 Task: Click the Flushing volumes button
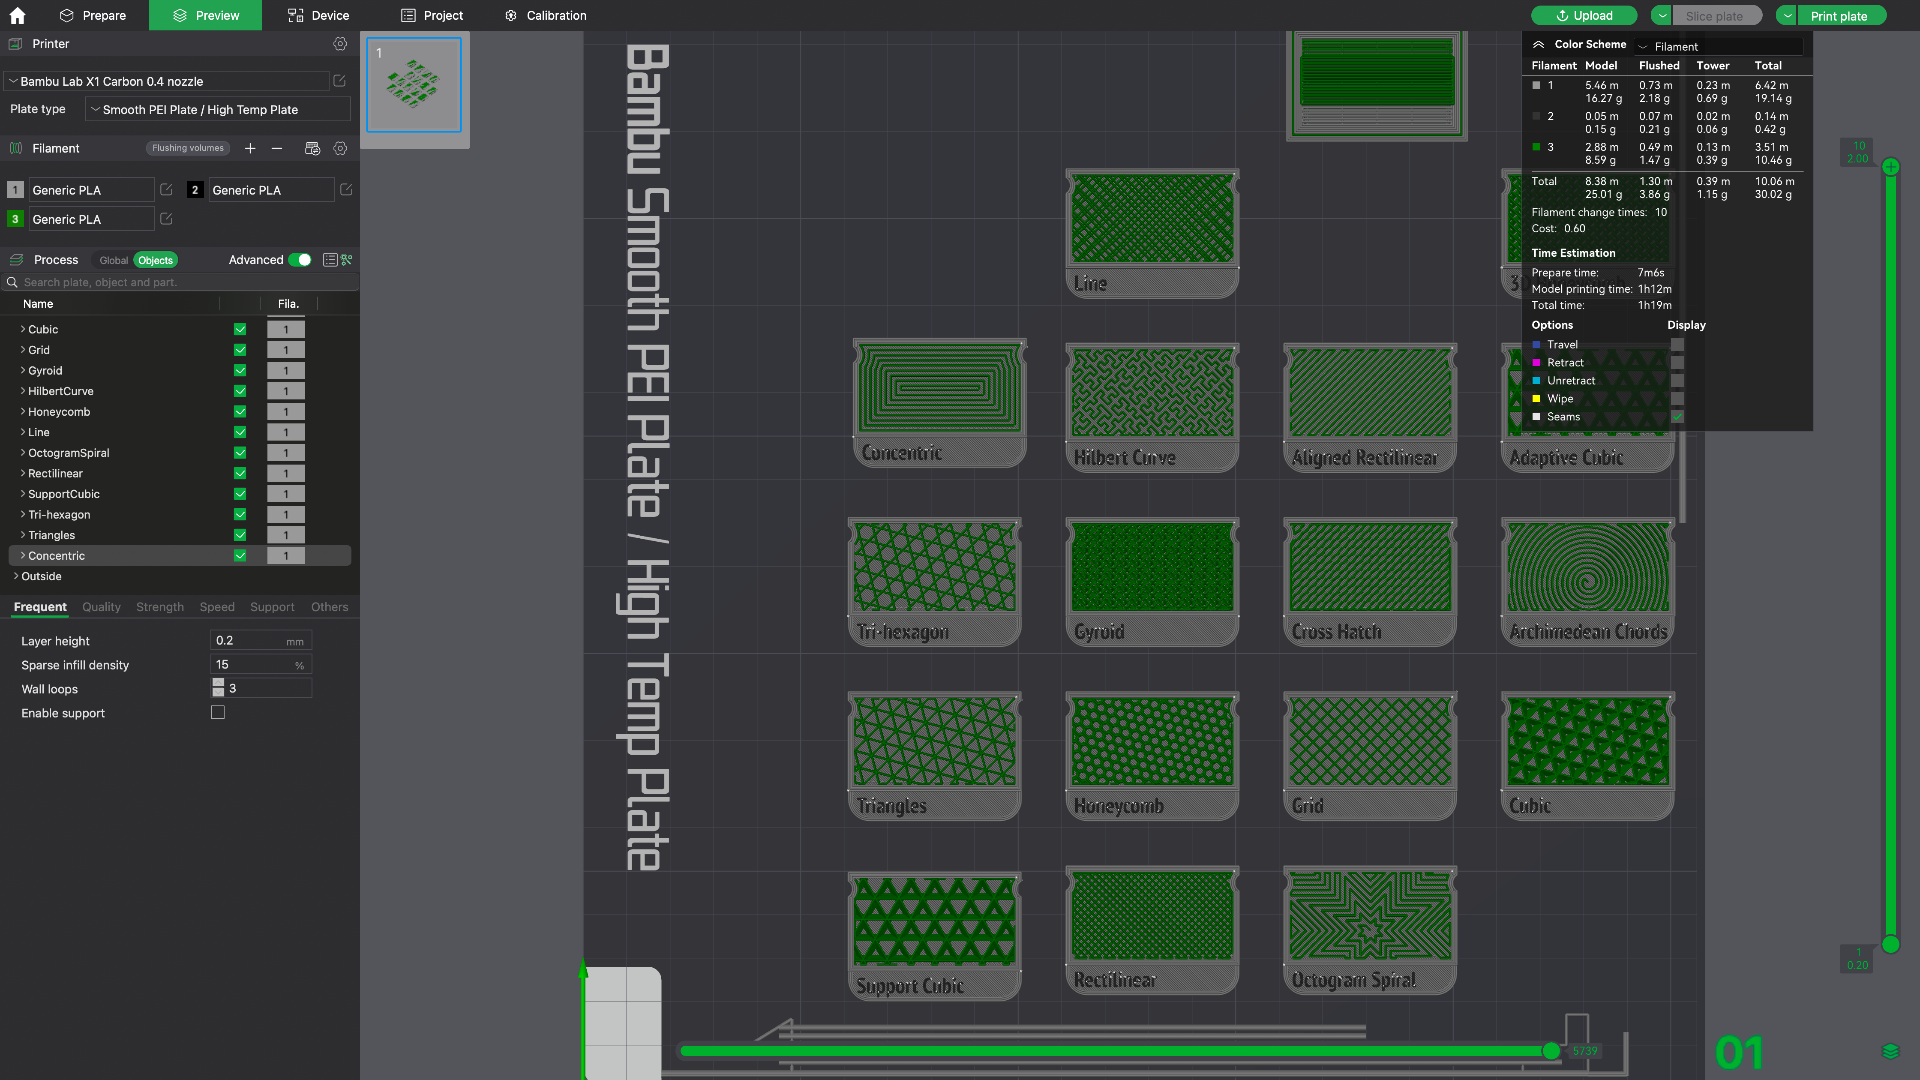[x=188, y=148]
